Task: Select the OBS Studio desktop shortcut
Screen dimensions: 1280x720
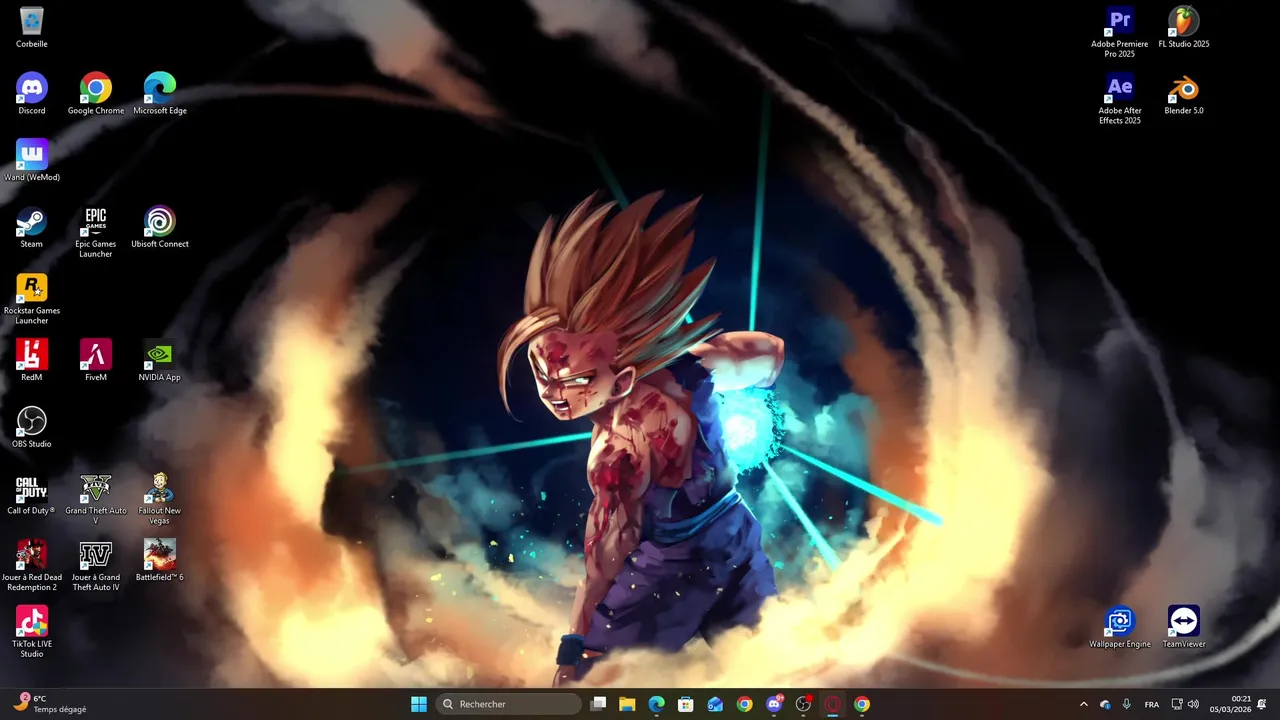Action: click(x=32, y=427)
